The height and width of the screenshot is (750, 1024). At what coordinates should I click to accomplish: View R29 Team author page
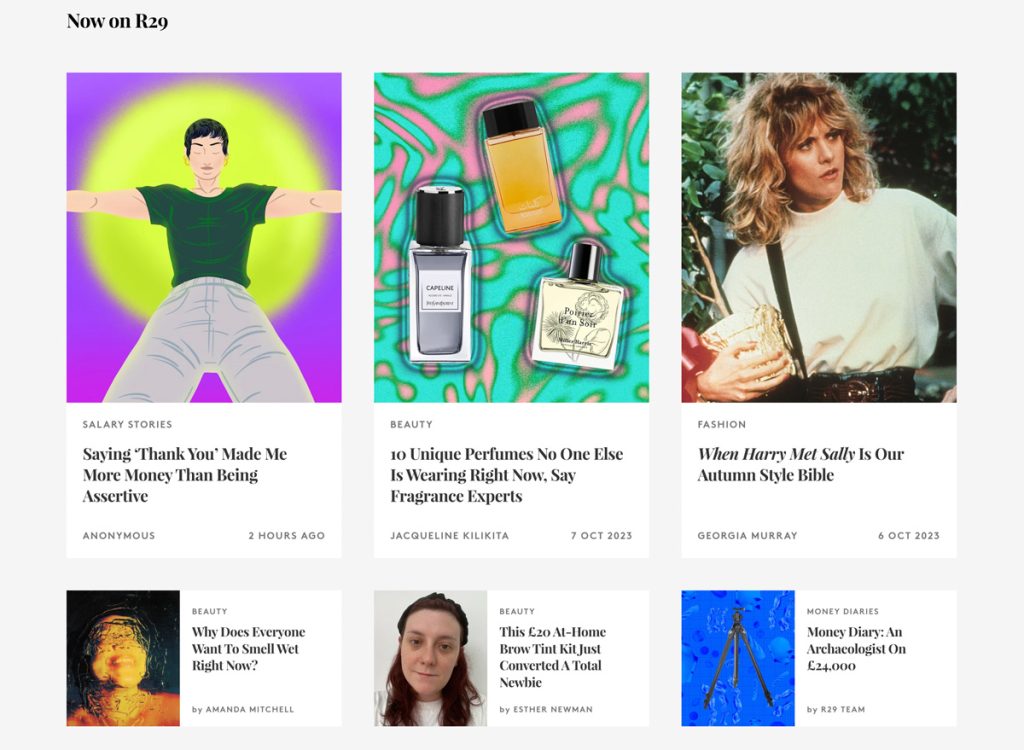[842, 709]
